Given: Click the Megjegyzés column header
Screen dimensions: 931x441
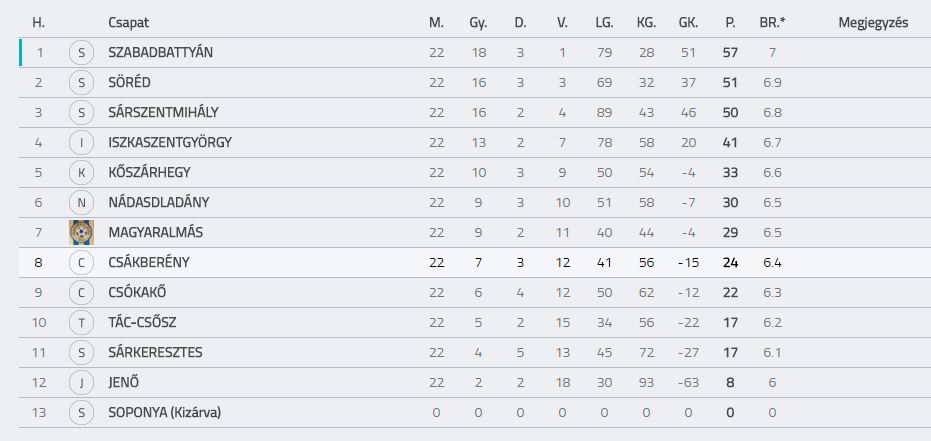Looking at the screenshot, I should [873, 23].
